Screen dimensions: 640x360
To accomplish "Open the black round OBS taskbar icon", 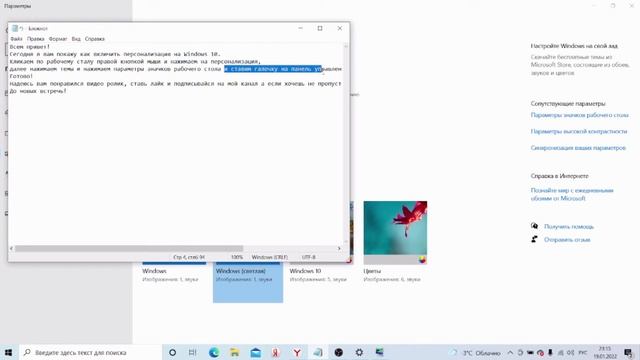I will [338, 352].
